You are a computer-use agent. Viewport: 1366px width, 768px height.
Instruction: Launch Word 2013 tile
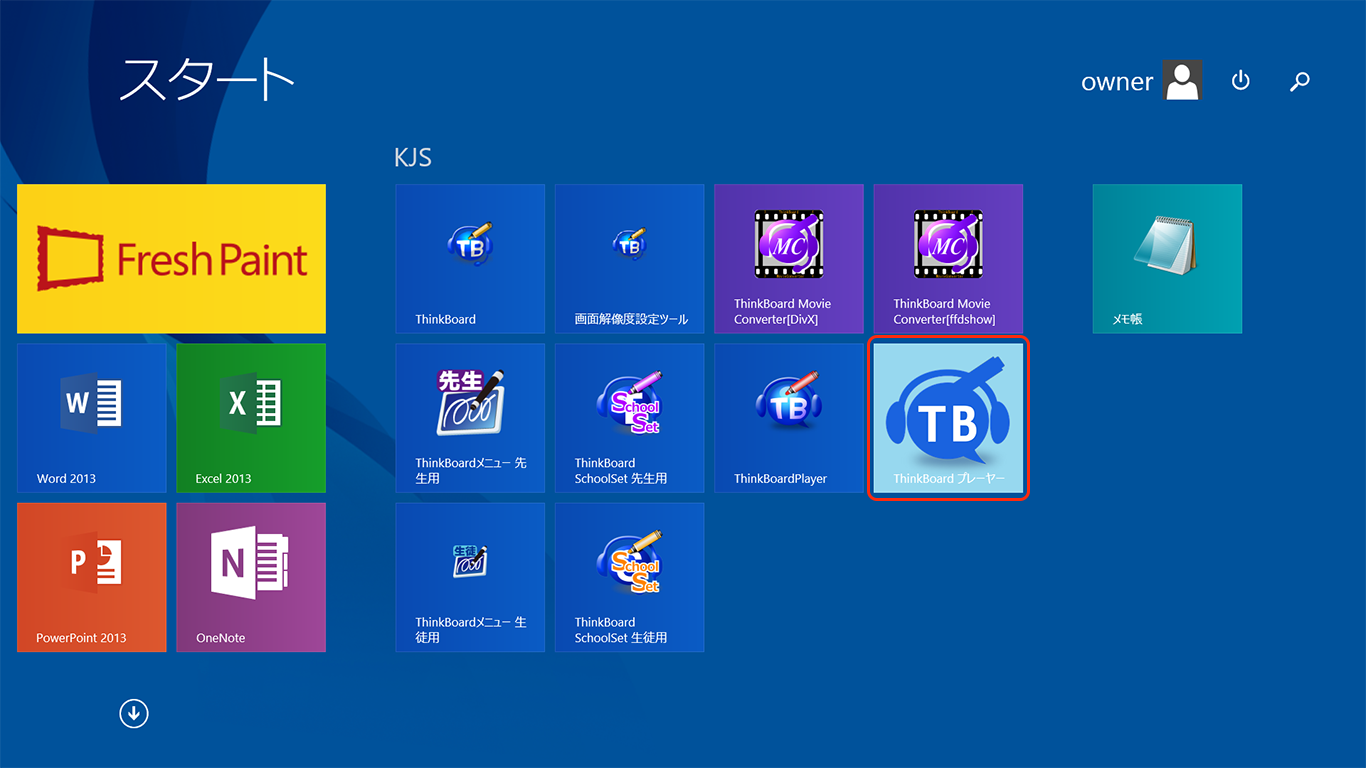92,418
